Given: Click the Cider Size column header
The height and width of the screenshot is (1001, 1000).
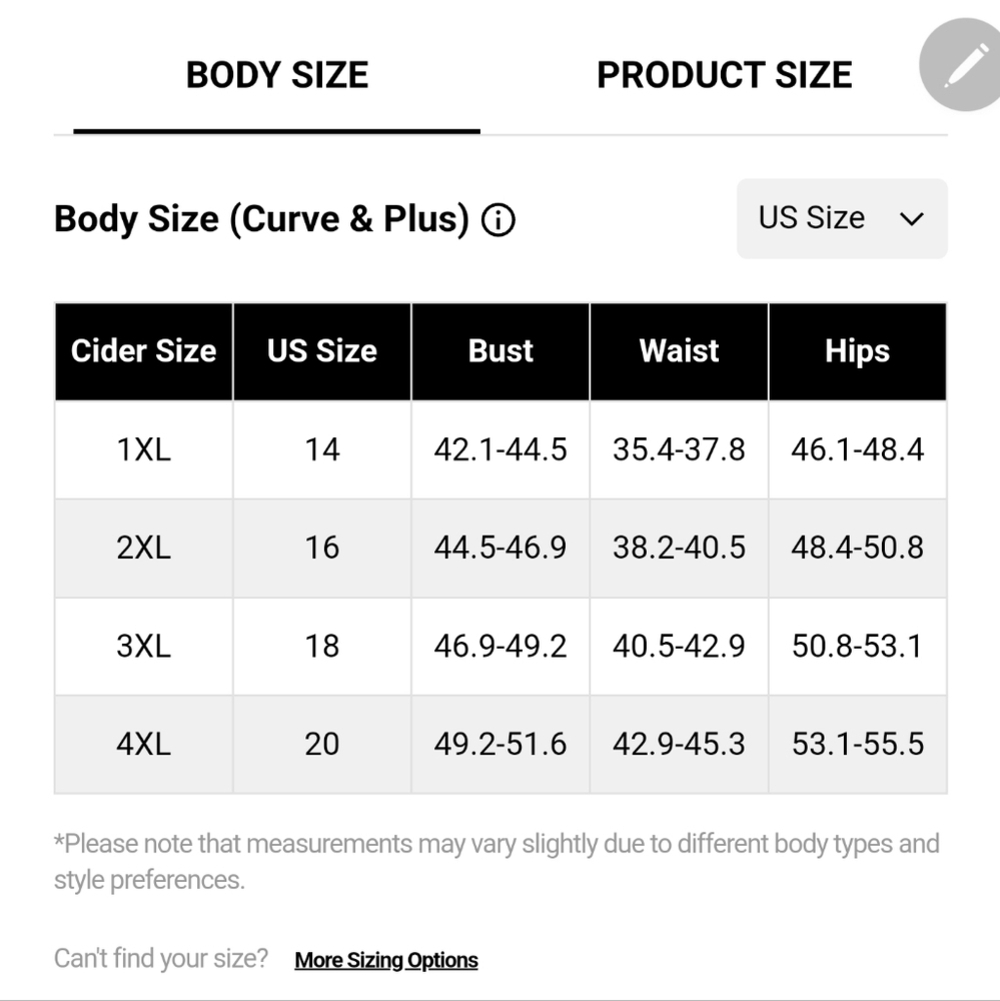Looking at the screenshot, I should (144, 351).
